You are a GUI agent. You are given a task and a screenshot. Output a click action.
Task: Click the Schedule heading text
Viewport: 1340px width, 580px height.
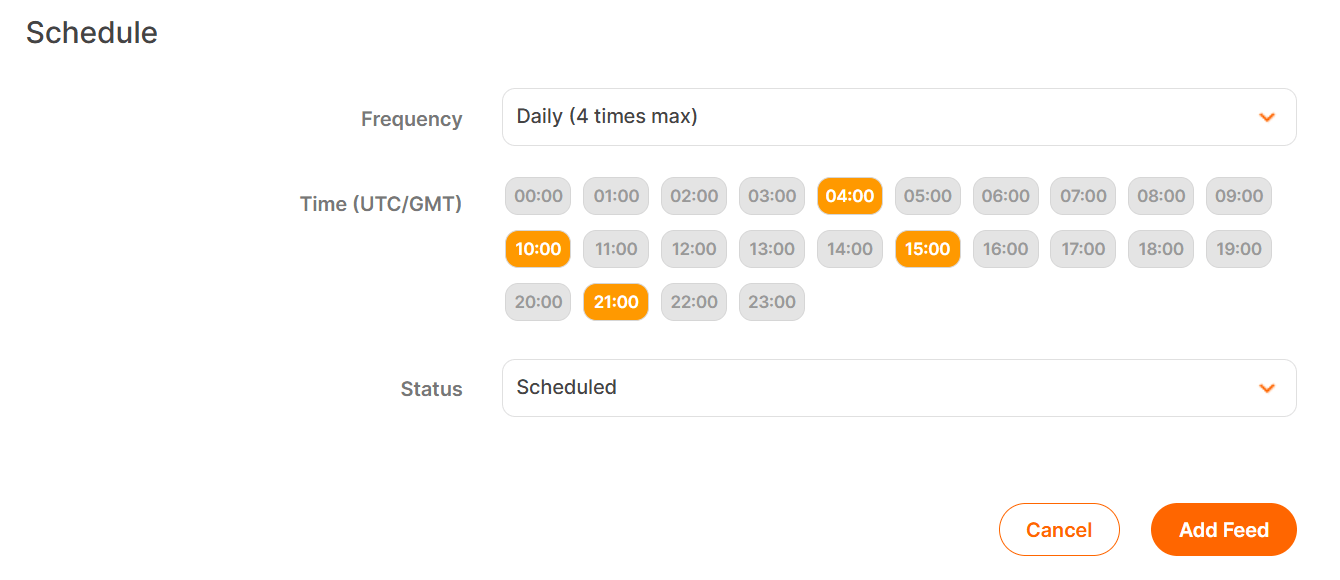click(x=91, y=32)
